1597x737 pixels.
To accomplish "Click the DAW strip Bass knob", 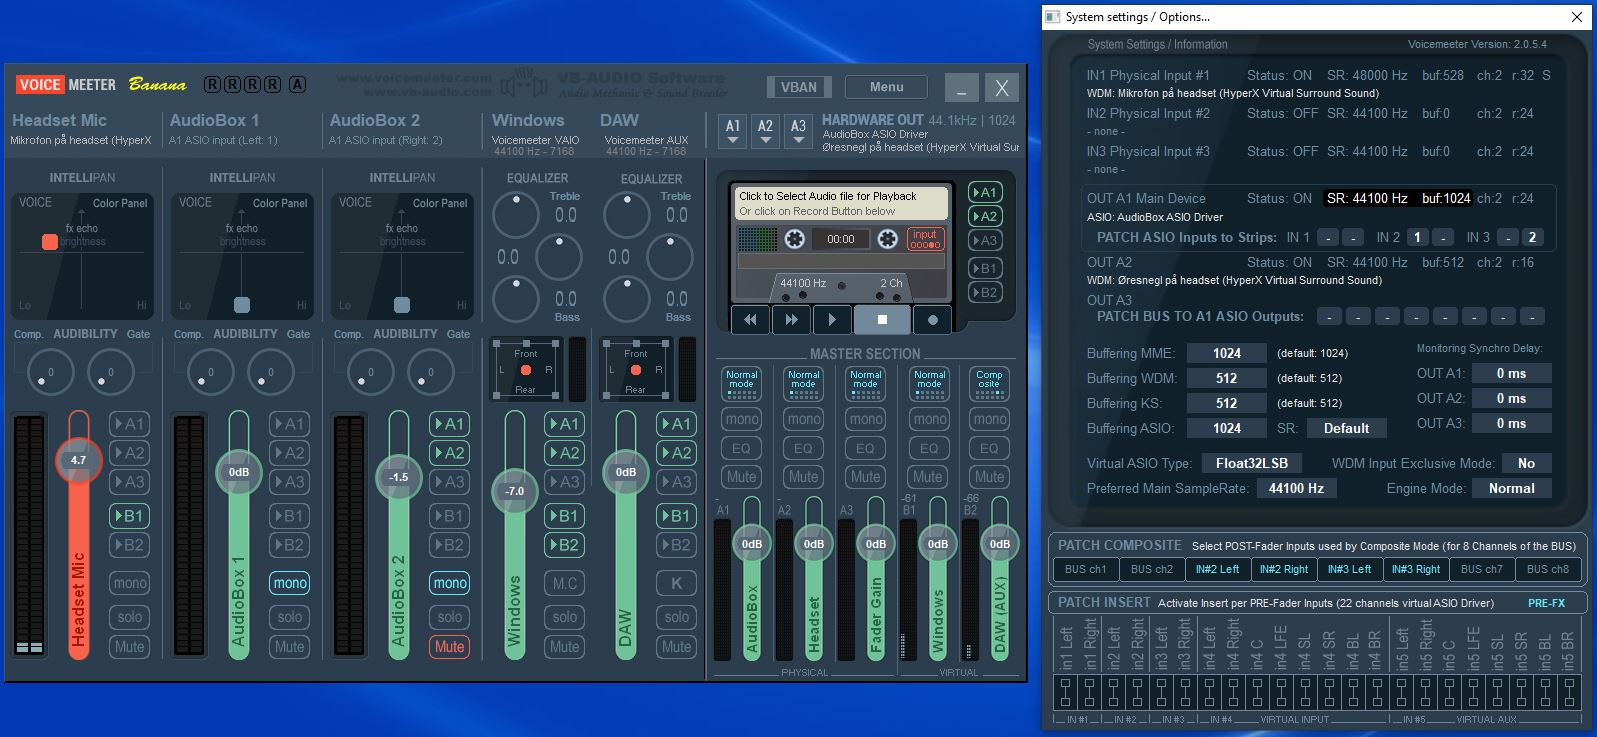I will coord(628,298).
